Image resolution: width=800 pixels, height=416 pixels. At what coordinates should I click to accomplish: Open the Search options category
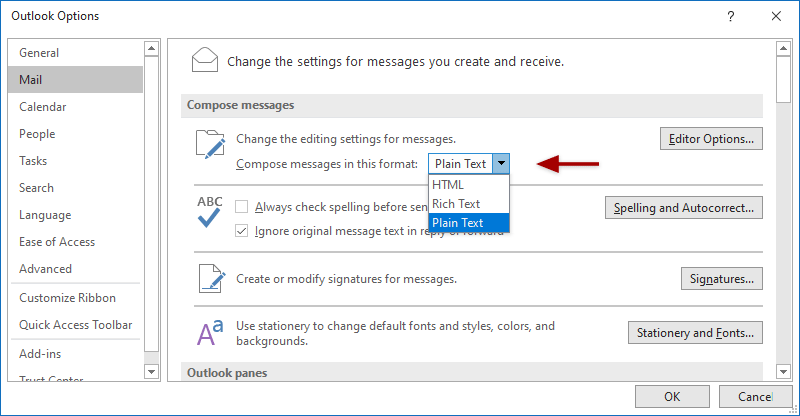pyautogui.click(x=76, y=188)
